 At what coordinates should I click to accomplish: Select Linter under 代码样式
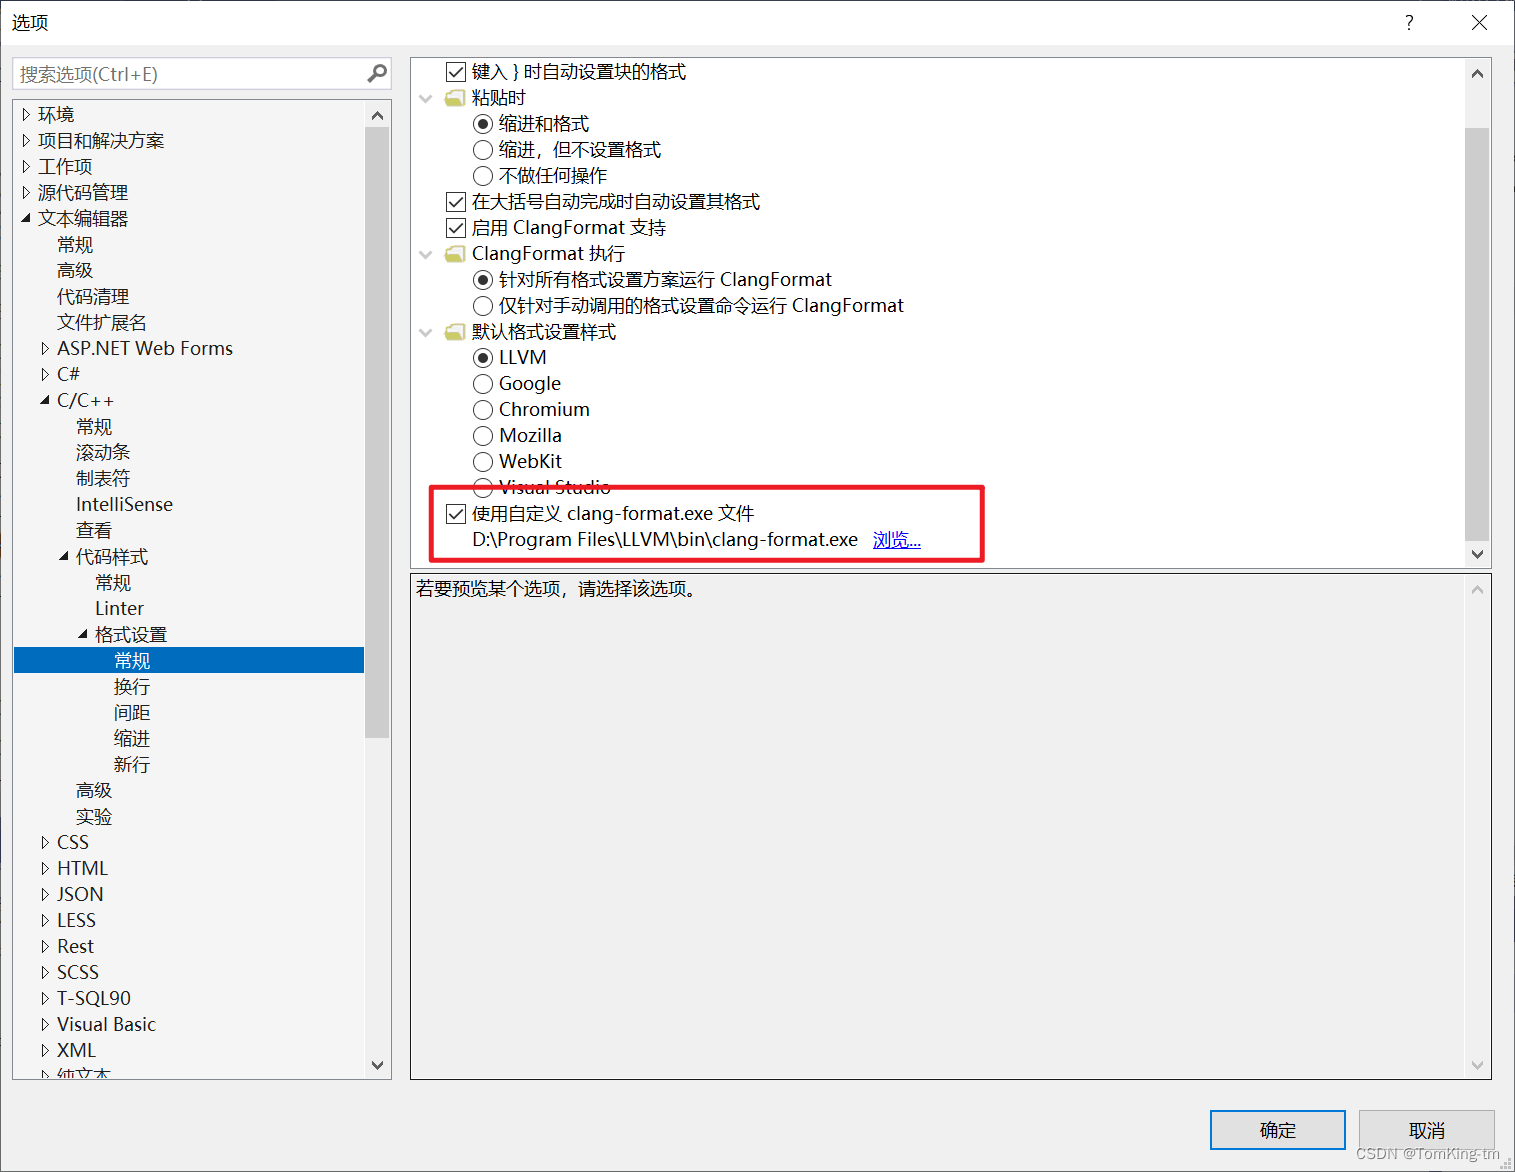[x=119, y=608]
